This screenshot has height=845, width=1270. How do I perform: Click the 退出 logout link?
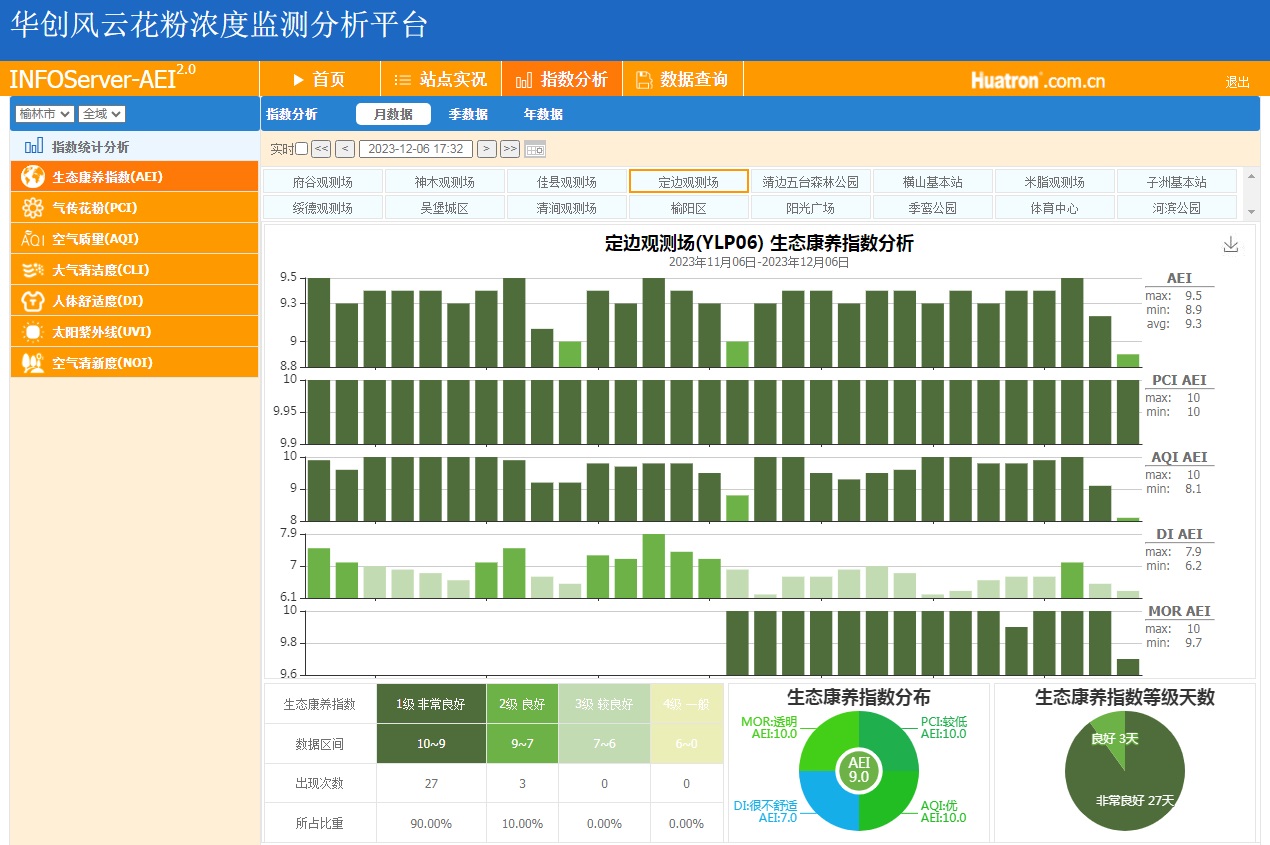pos(1237,82)
